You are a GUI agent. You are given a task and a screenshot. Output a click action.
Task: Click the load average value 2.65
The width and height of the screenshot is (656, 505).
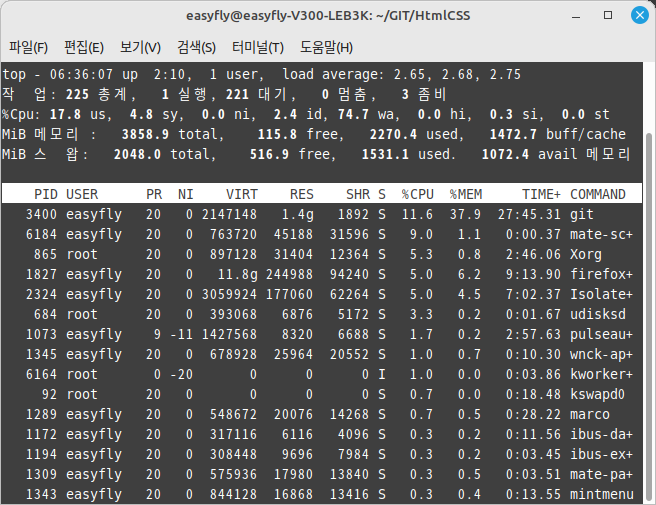tap(410, 74)
